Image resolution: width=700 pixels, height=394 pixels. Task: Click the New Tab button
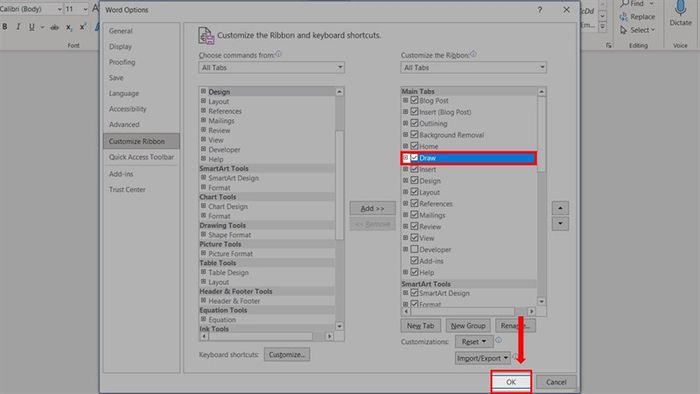point(421,326)
